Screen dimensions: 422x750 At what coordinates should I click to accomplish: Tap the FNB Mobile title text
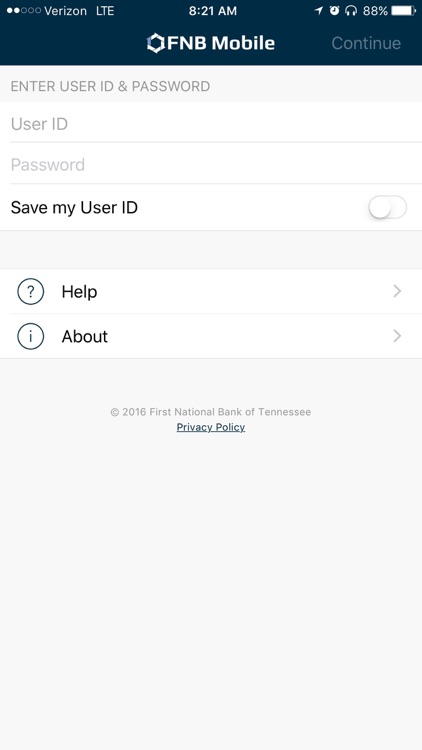pyautogui.click(x=221, y=43)
